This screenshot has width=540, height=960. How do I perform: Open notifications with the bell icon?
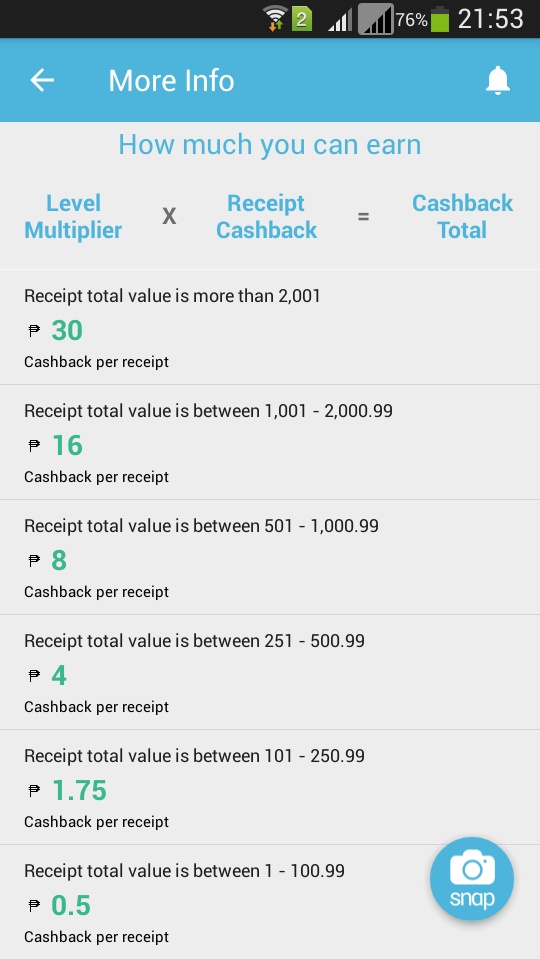click(498, 80)
